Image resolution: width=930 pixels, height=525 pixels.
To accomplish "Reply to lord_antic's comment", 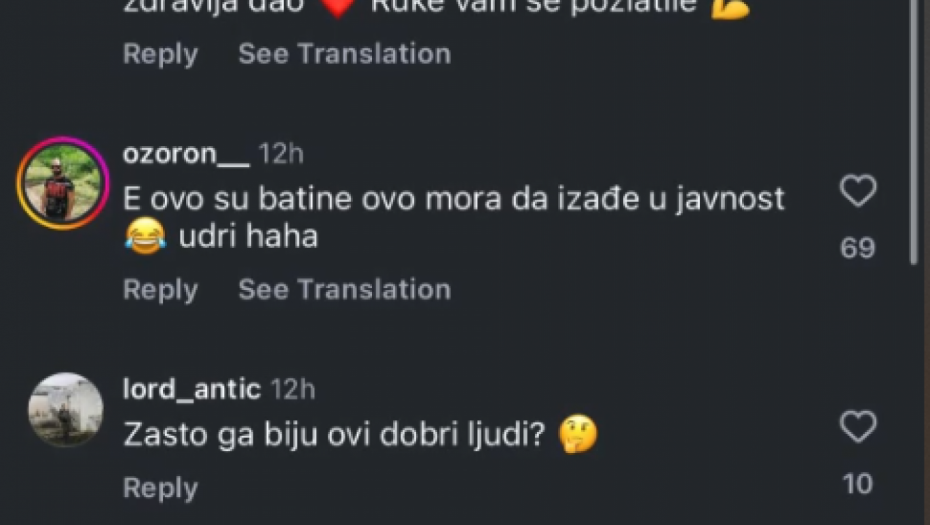I will [x=160, y=488].
